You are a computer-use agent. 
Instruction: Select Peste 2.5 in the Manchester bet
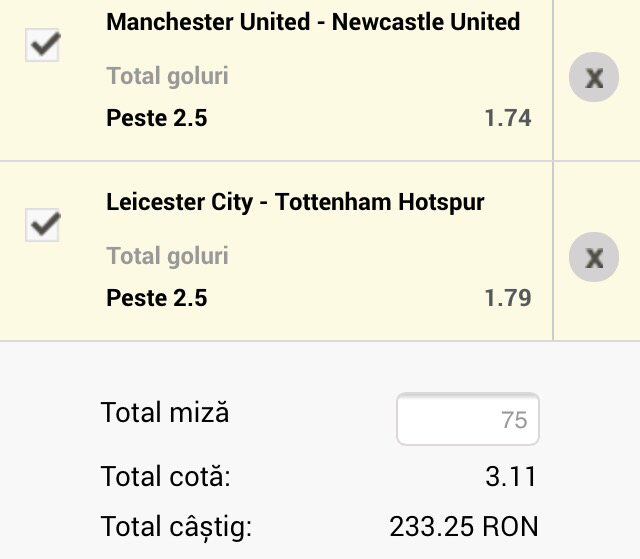[156, 118]
